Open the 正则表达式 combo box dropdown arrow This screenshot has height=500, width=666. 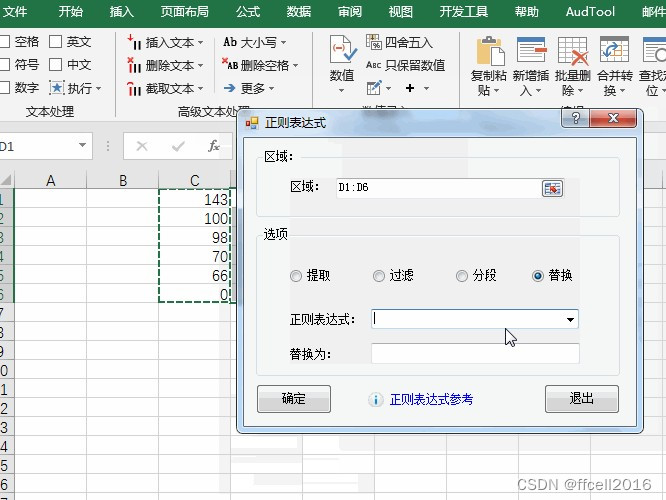[x=570, y=319]
